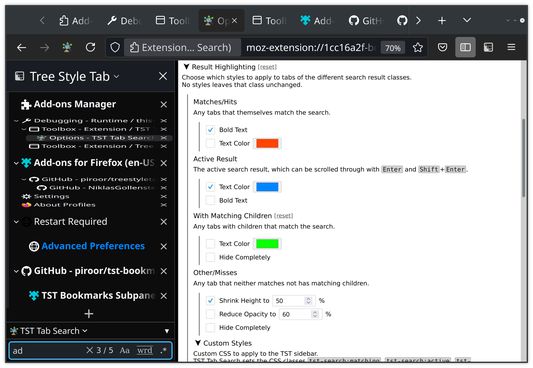Enable Hide Completely under With Matching Children

[210, 257]
